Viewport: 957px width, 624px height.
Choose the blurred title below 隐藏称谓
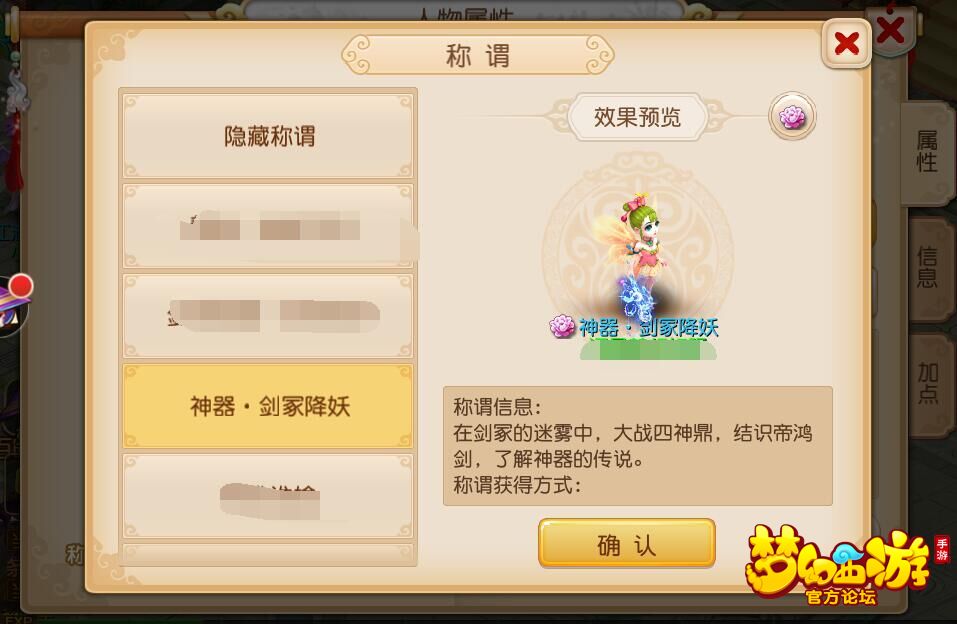[268, 226]
